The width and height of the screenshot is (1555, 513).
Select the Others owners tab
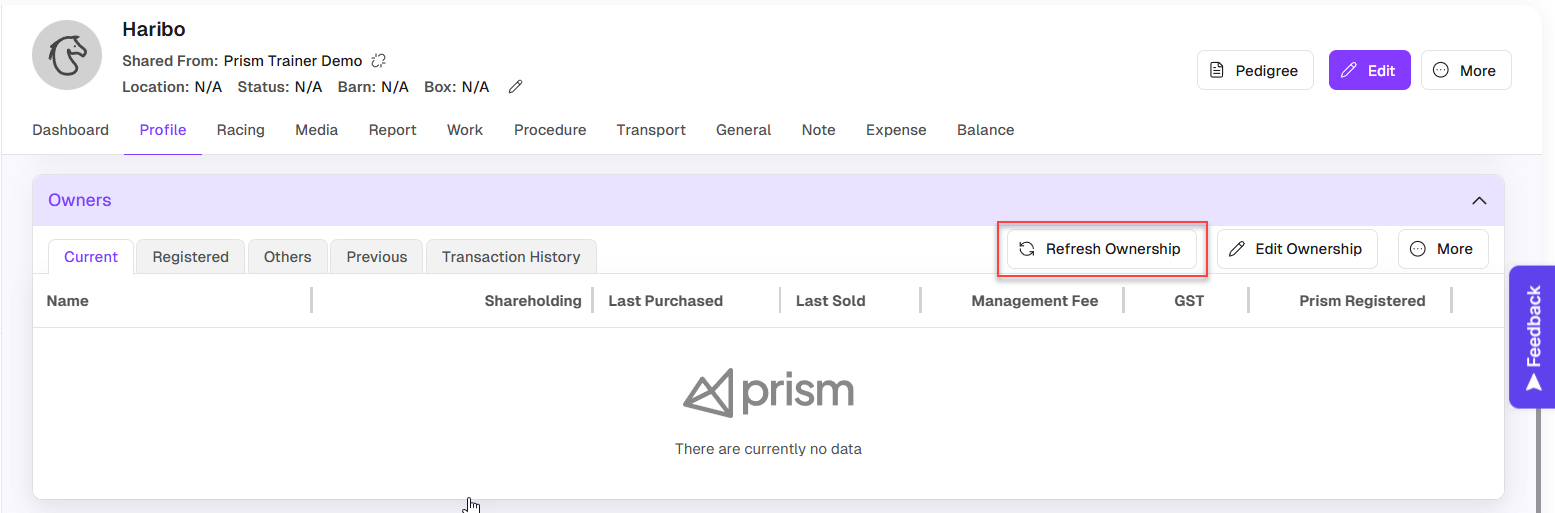[x=287, y=257]
